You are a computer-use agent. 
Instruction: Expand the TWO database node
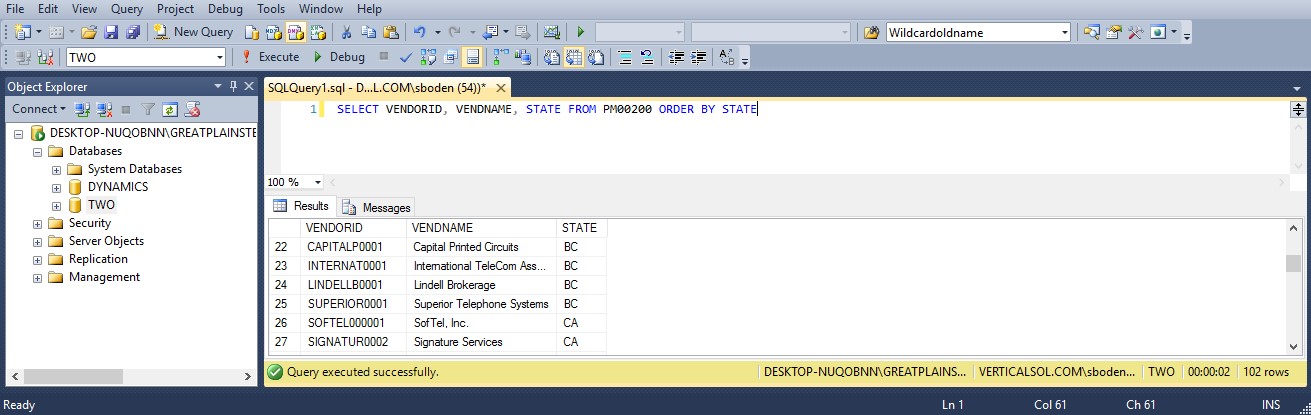tap(56, 205)
